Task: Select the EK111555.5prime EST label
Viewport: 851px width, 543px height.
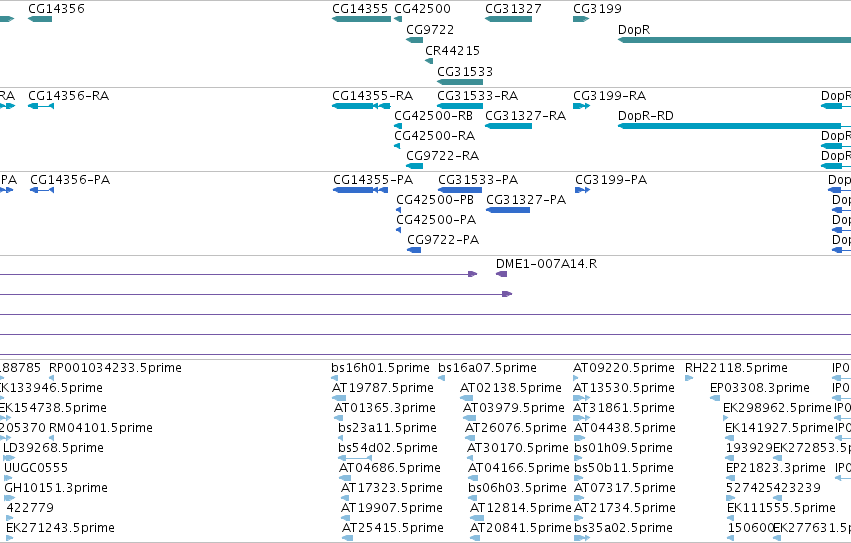Action: tap(782, 508)
